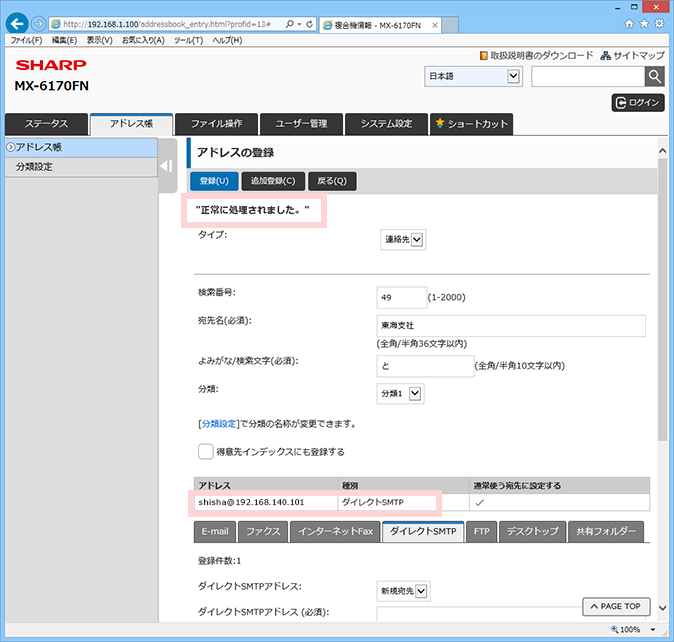674x642 pixels.
Task: Open 編集(E) menu
Action: pyautogui.click(x=64, y=40)
